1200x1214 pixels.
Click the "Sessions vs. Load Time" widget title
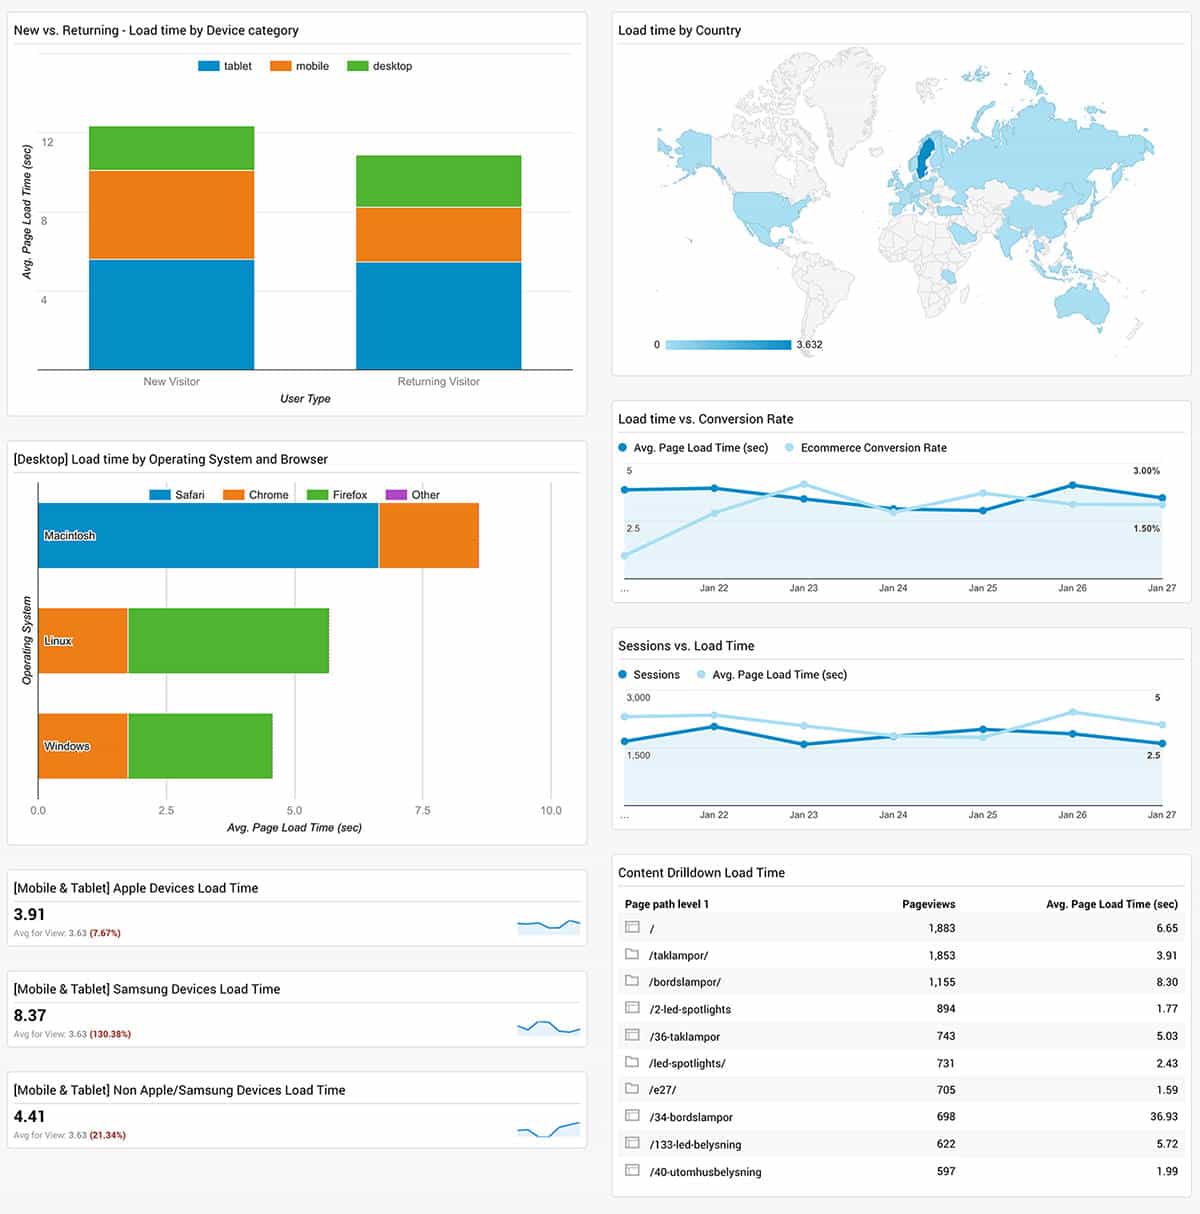(686, 646)
